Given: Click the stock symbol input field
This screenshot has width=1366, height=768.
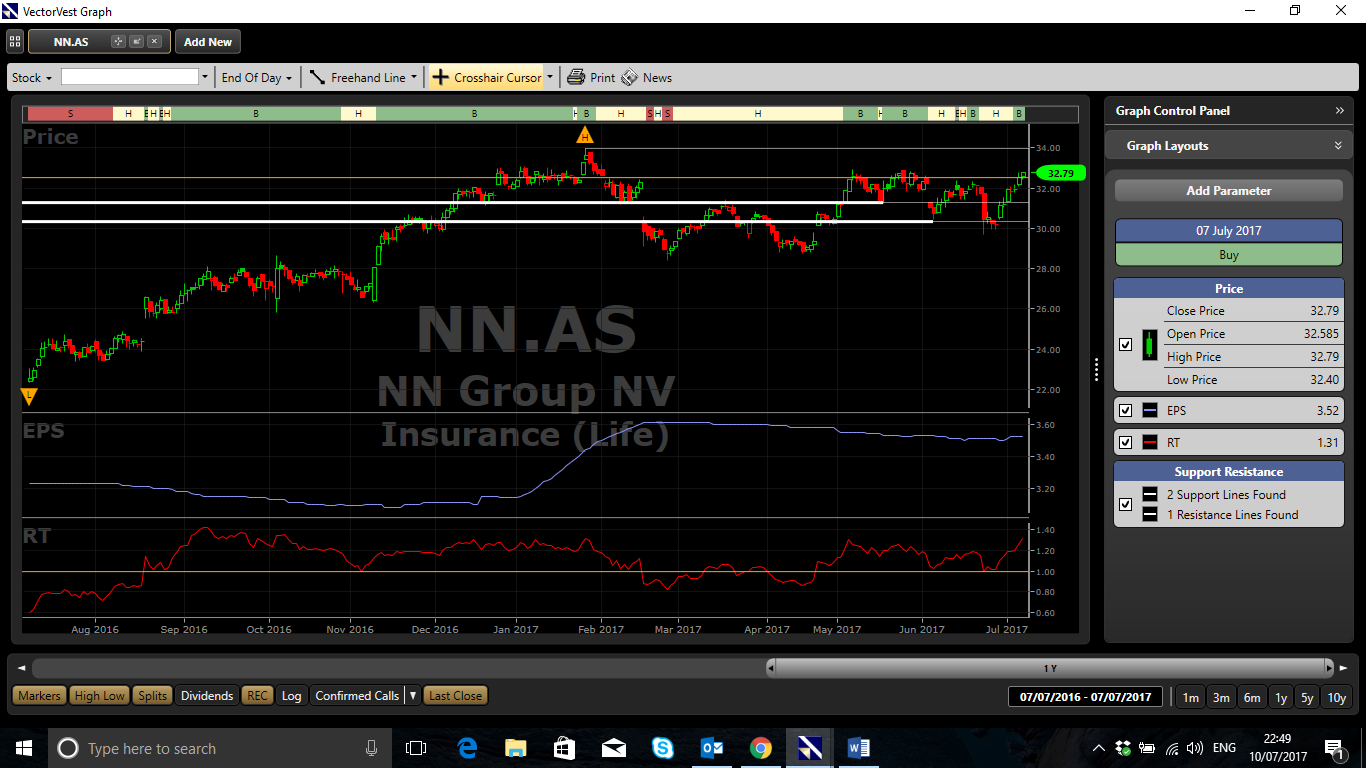Looking at the screenshot, I should tap(130, 77).
